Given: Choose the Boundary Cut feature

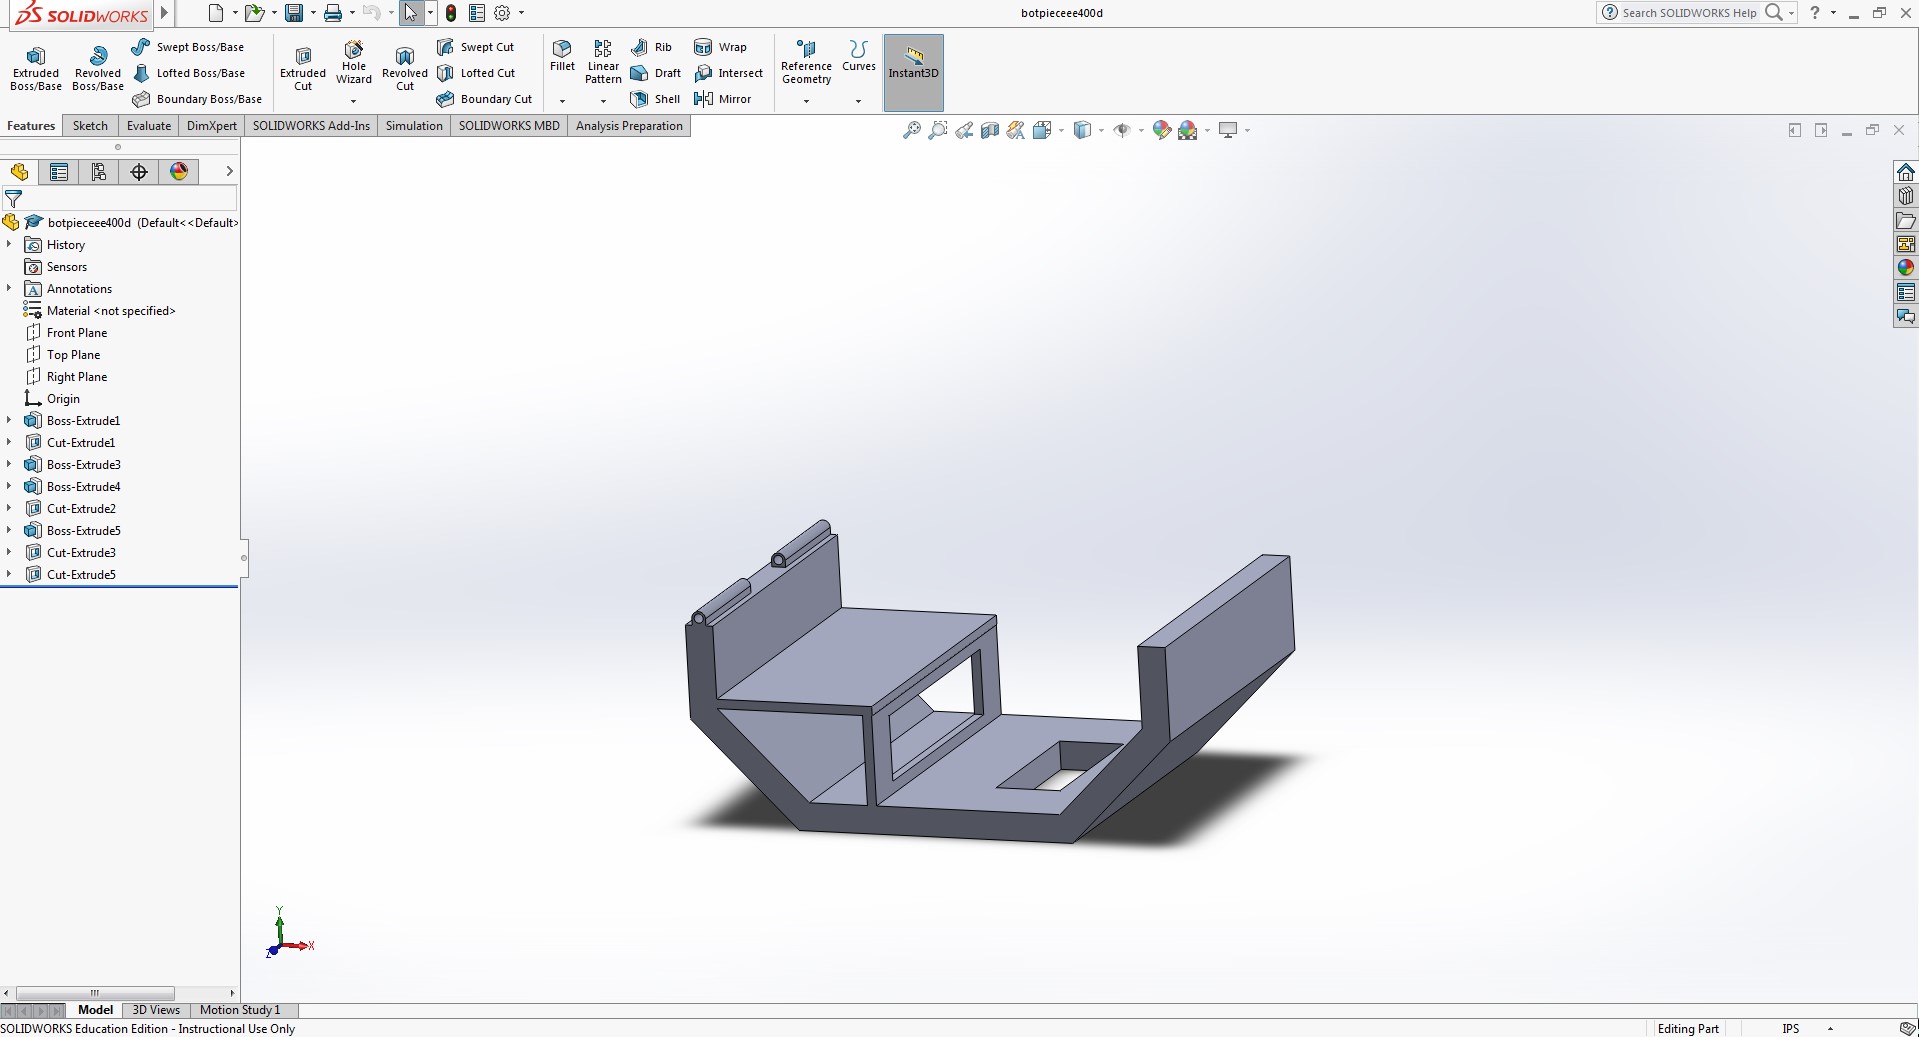Looking at the screenshot, I should pyautogui.click(x=484, y=99).
